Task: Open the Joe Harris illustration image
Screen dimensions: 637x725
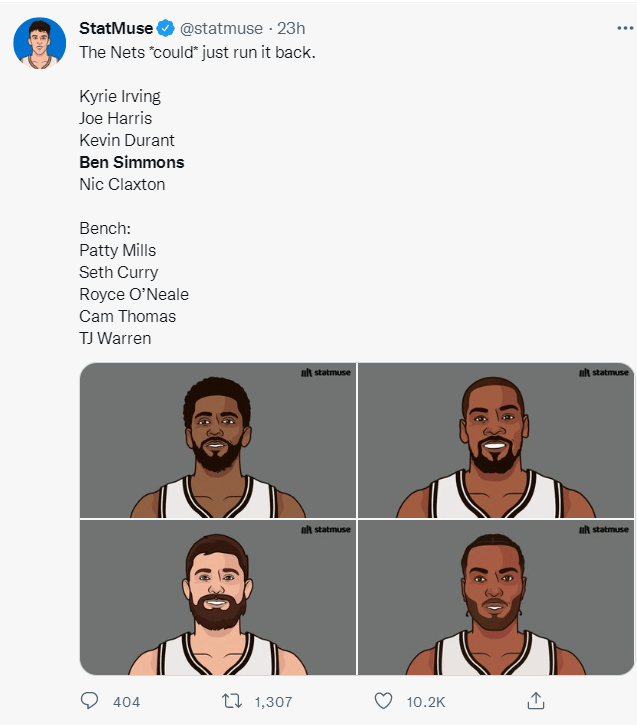Action: 218,597
